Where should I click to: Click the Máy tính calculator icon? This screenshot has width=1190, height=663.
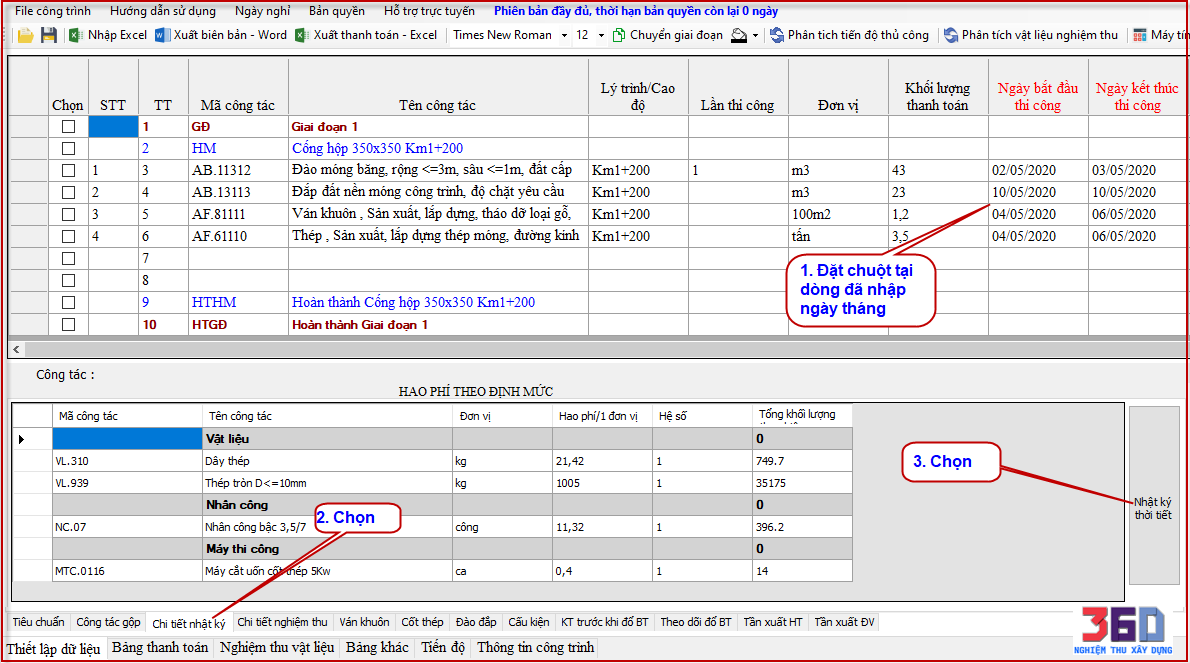pyautogui.click(x=1140, y=35)
